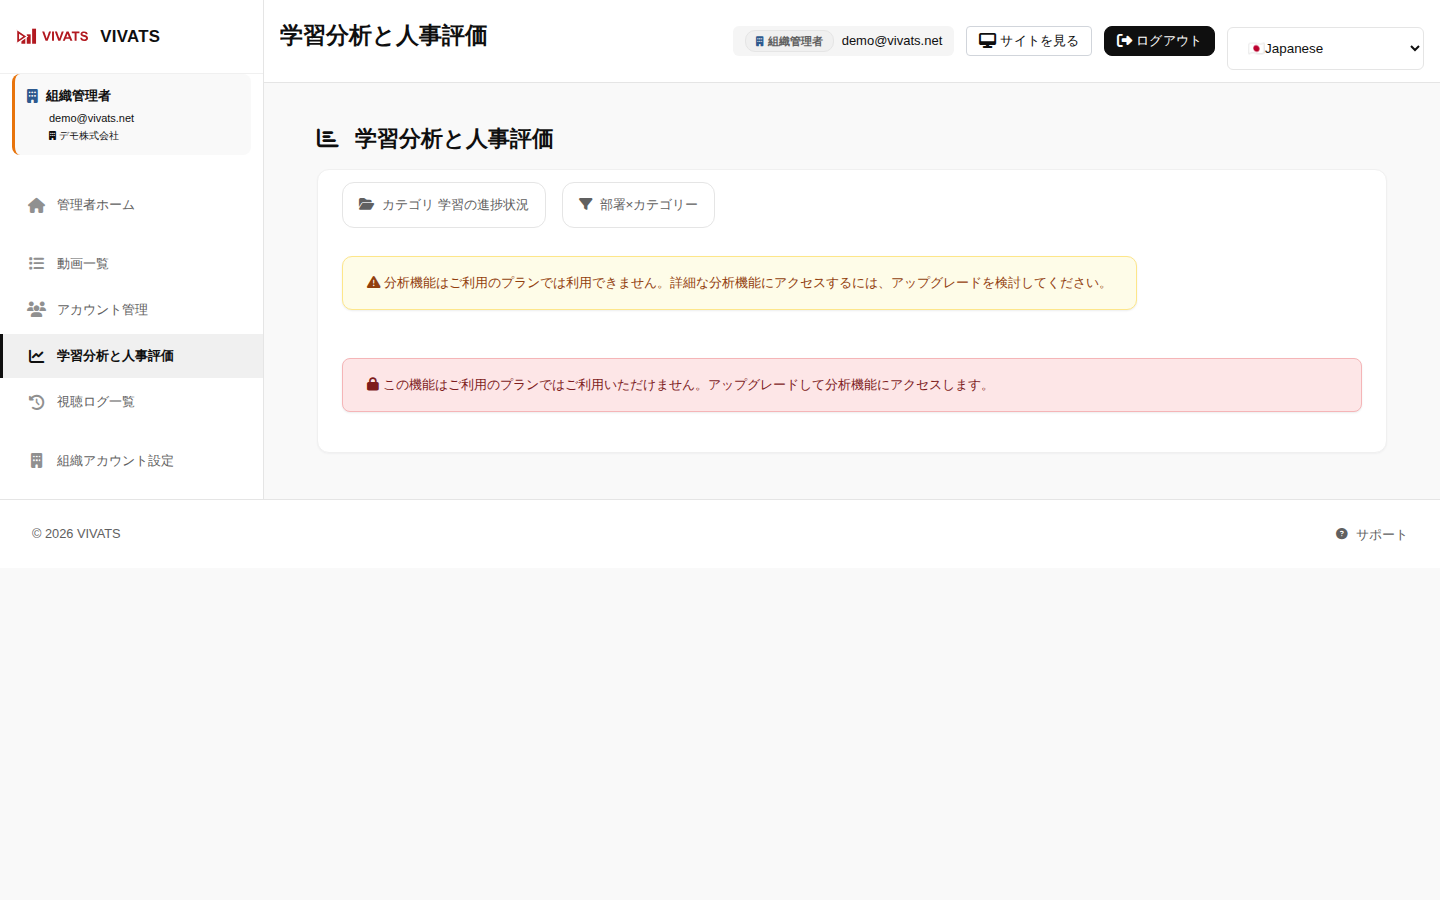Open アカウント管理 menu item

tap(132, 310)
